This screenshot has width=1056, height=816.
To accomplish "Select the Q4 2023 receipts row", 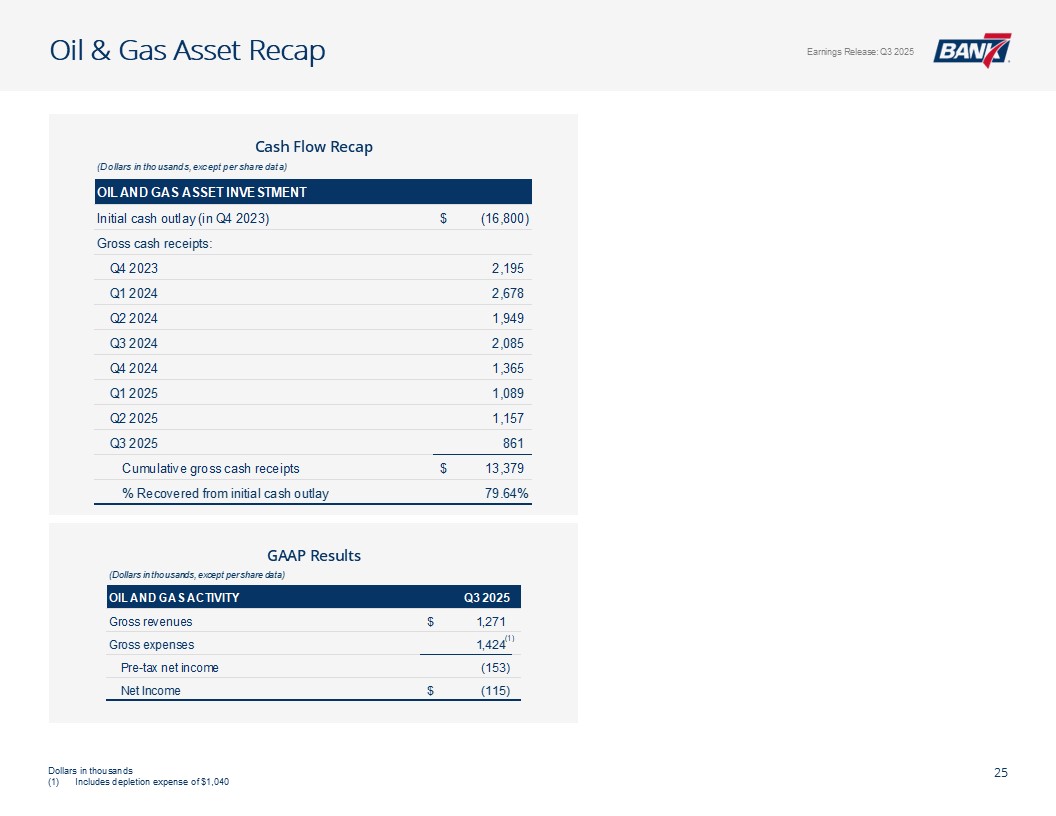I will (134, 268).
